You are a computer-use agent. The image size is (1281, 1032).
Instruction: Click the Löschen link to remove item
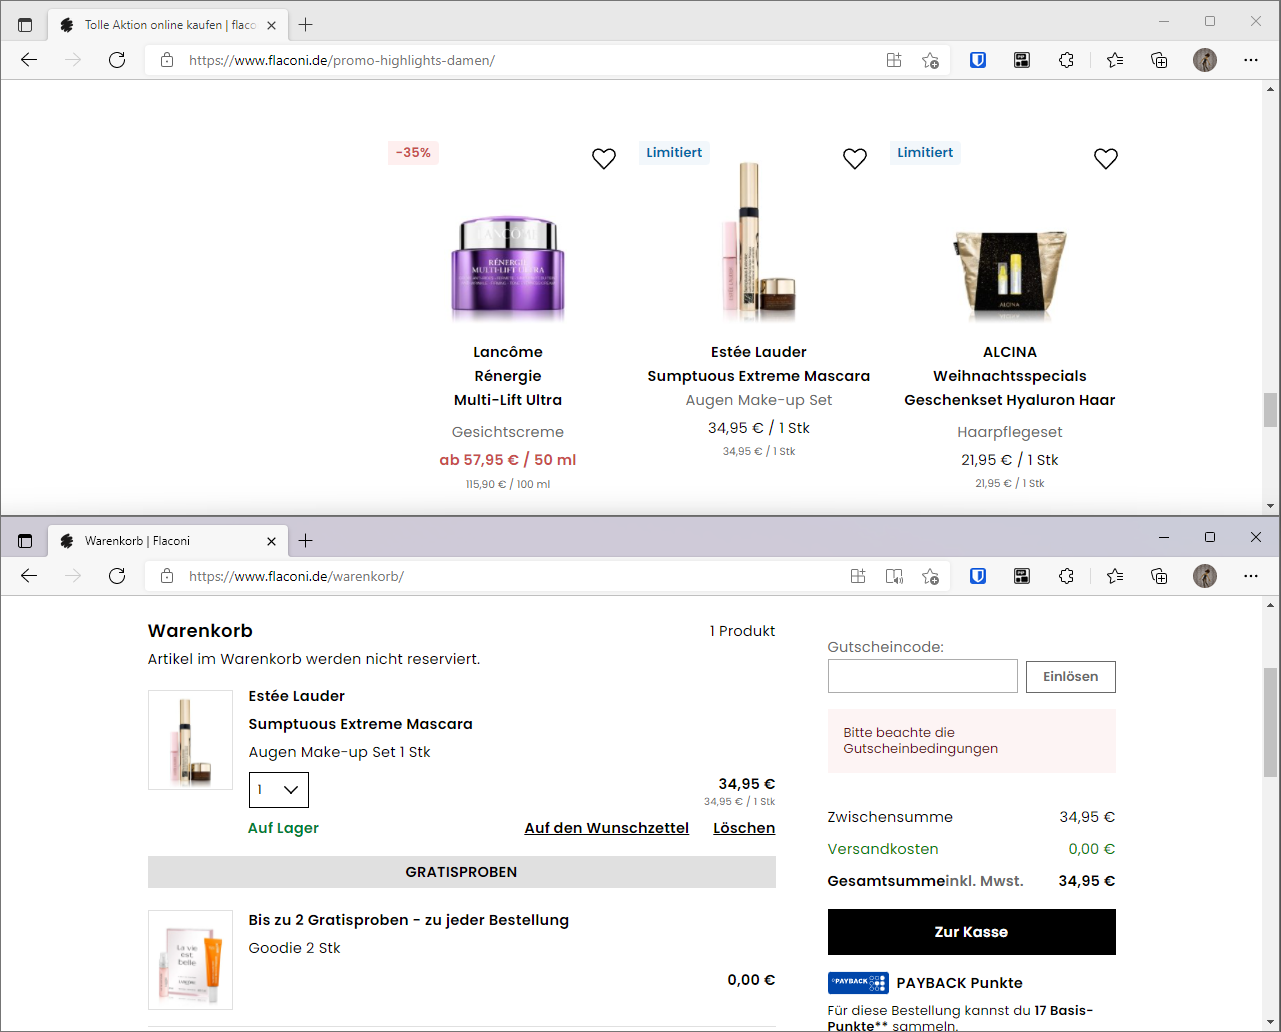point(744,828)
